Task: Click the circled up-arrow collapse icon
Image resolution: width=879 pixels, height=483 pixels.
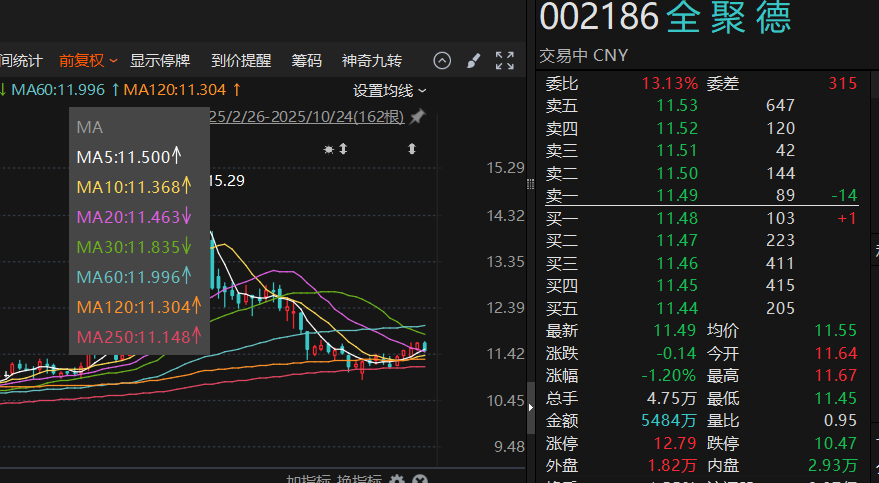Action: click(x=442, y=61)
